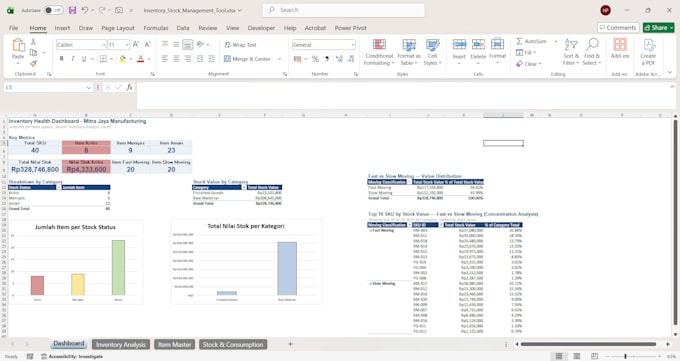Toggle bold formatting
Screen dimensions: 680x361
pyautogui.click(x=62, y=59)
